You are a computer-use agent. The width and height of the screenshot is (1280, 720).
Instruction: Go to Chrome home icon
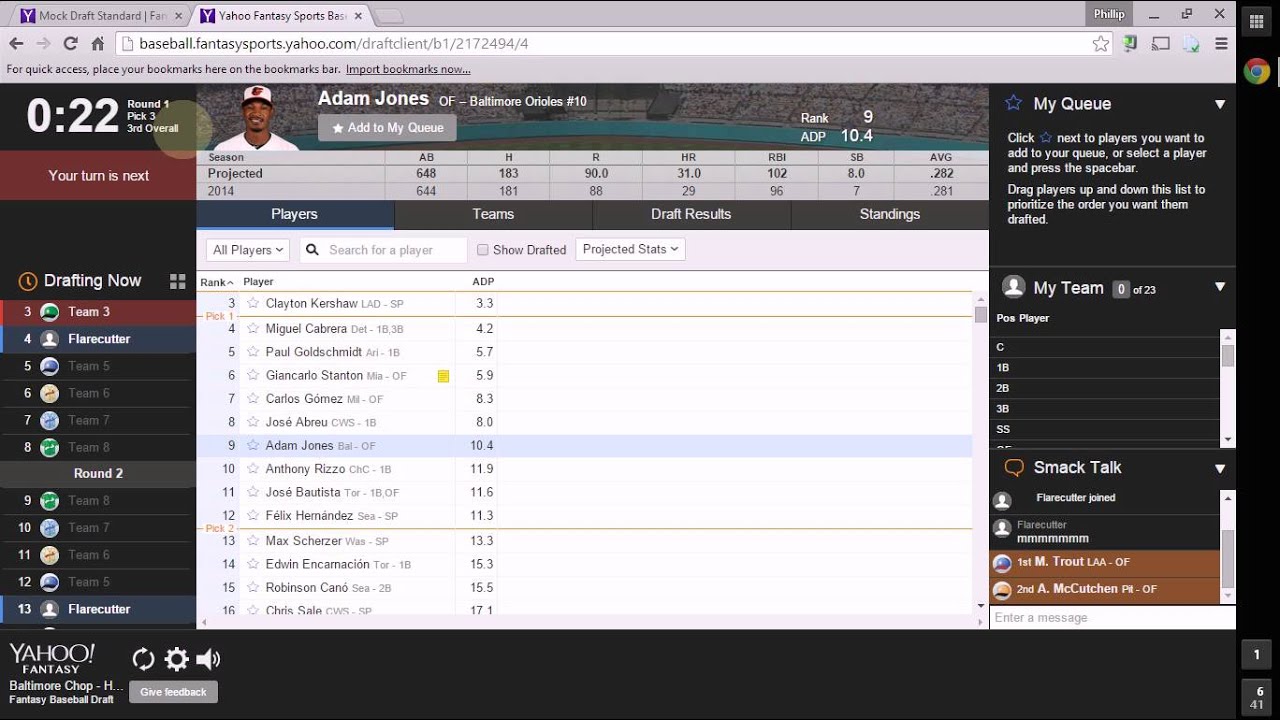98,44
